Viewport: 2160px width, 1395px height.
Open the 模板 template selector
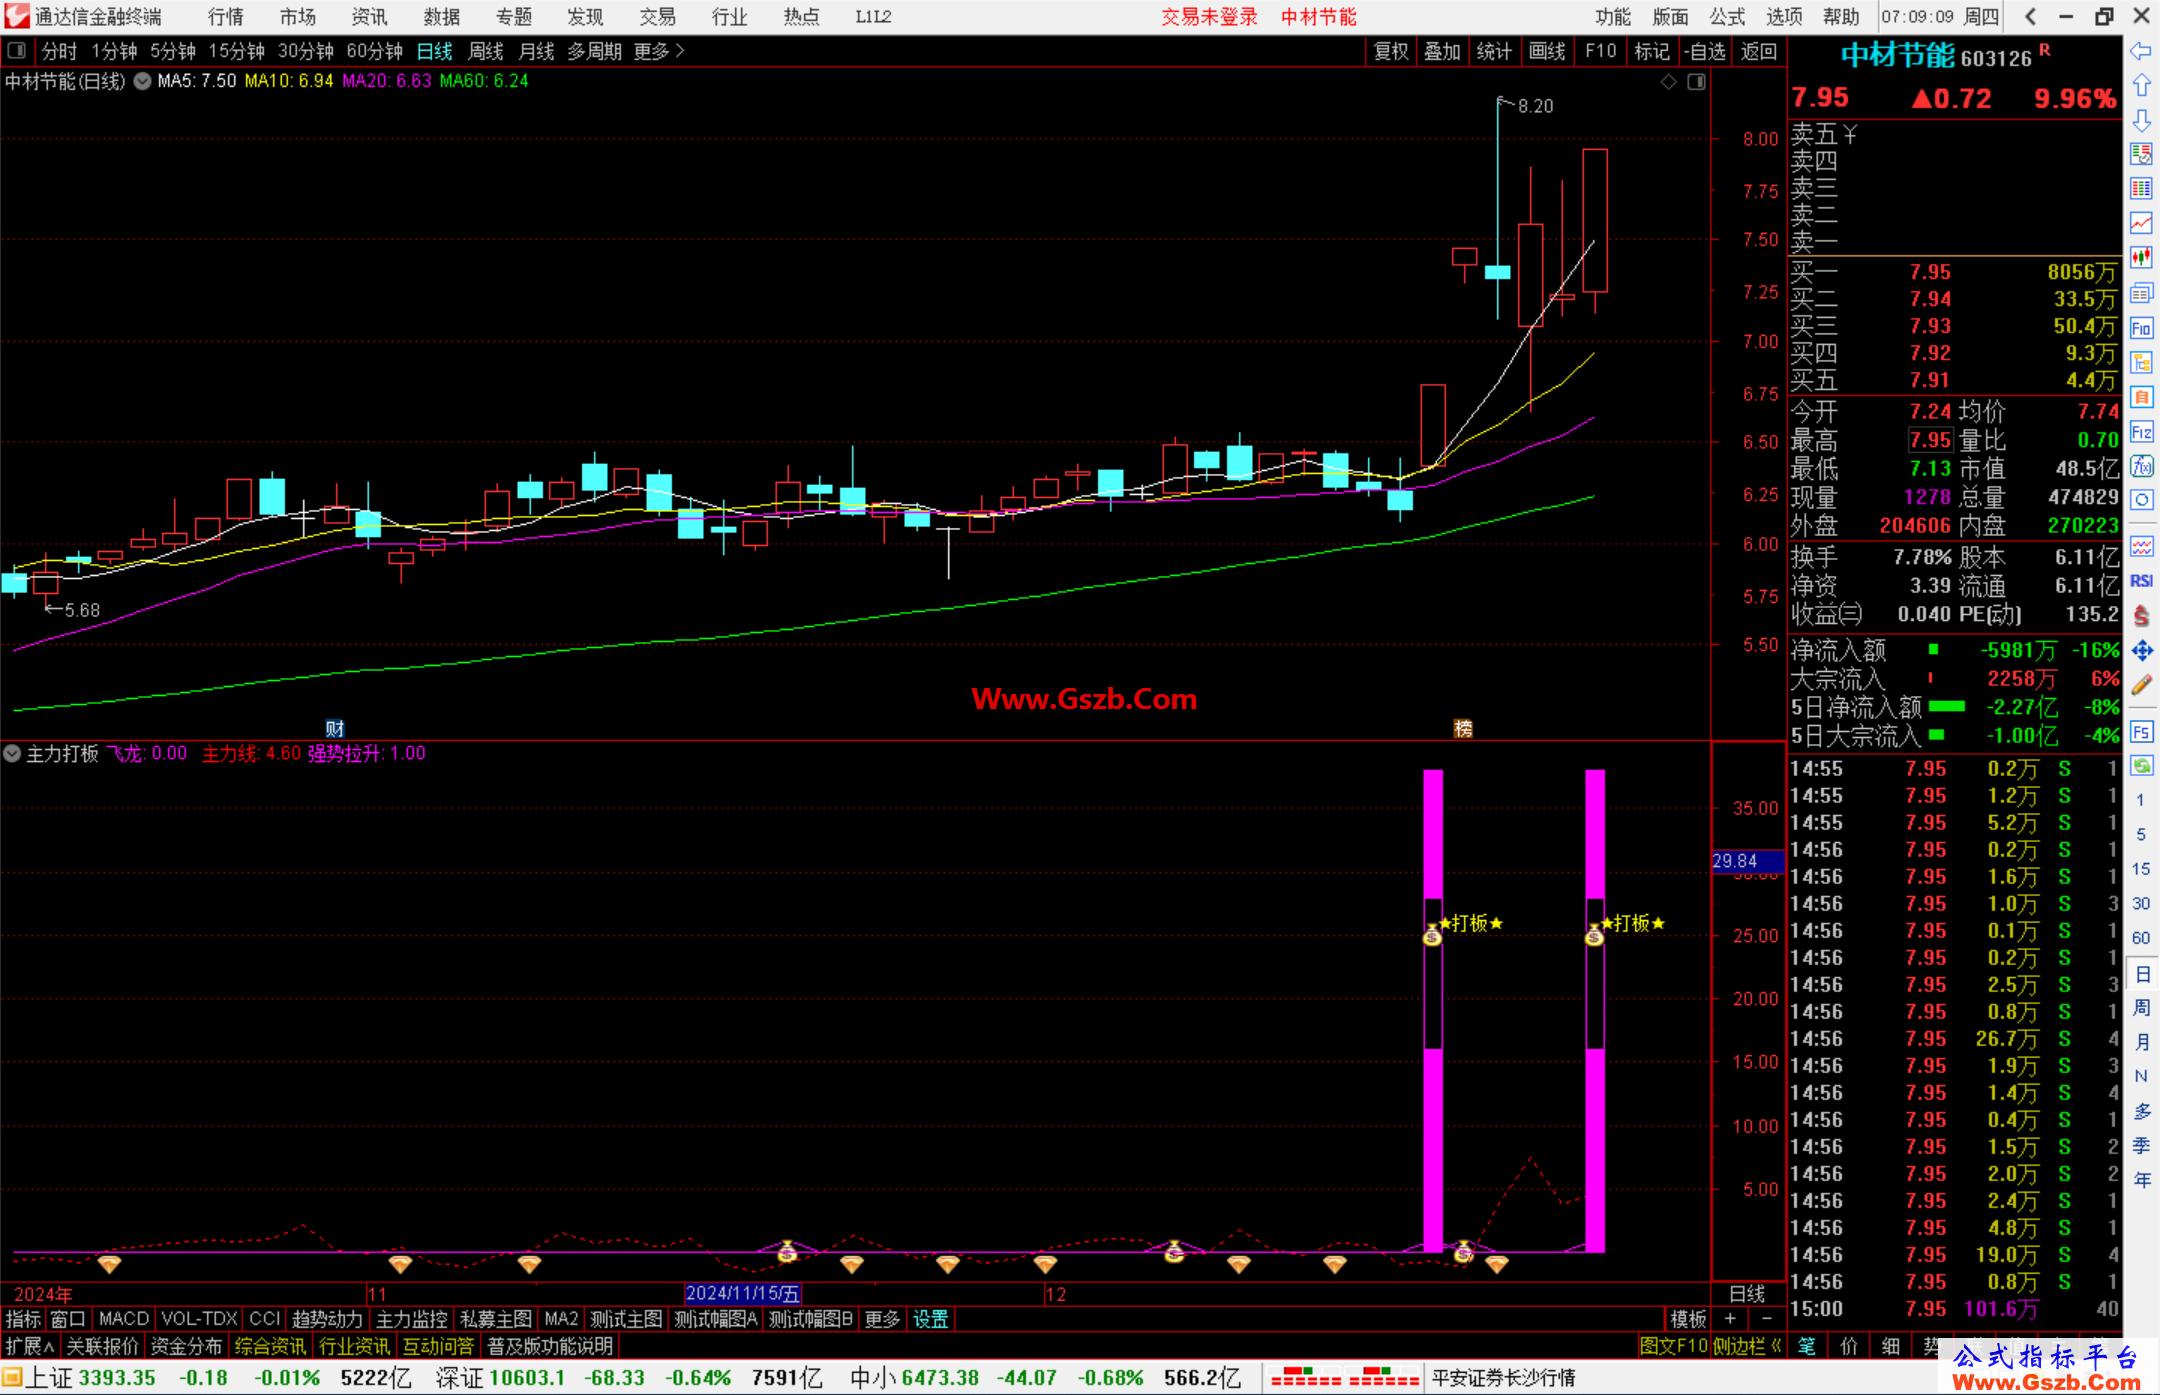coord(1688,1319)
